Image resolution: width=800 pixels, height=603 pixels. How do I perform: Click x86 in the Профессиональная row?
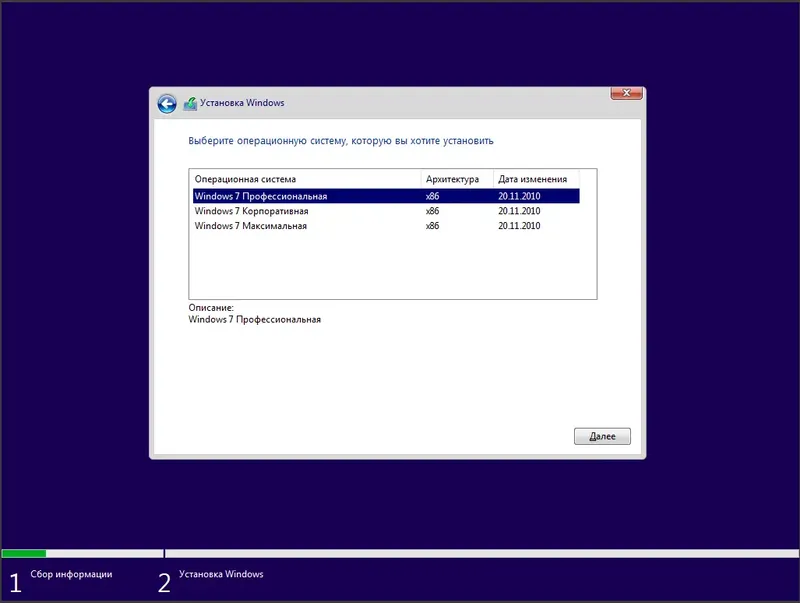[x=432, y=196]
